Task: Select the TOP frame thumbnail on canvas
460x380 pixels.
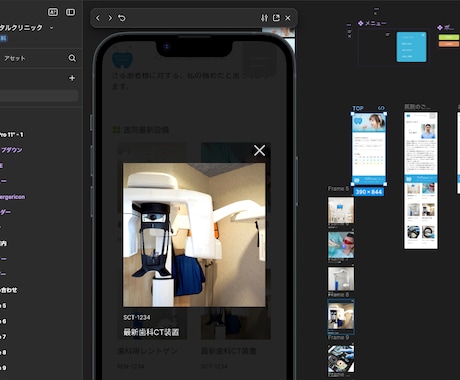Action: pyautogui.click(x=369, y=149)
